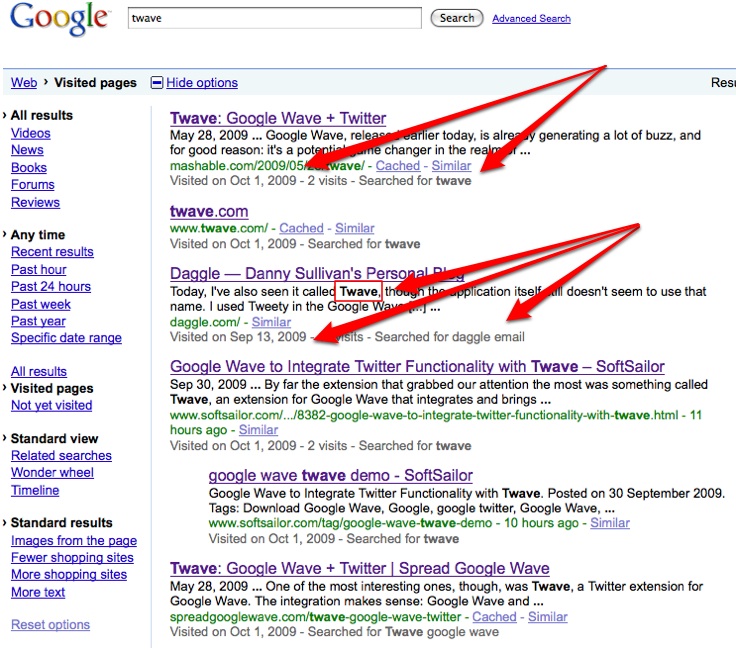
Task: Click 'All results' heading in sidebar
Action: click(42, 115)
